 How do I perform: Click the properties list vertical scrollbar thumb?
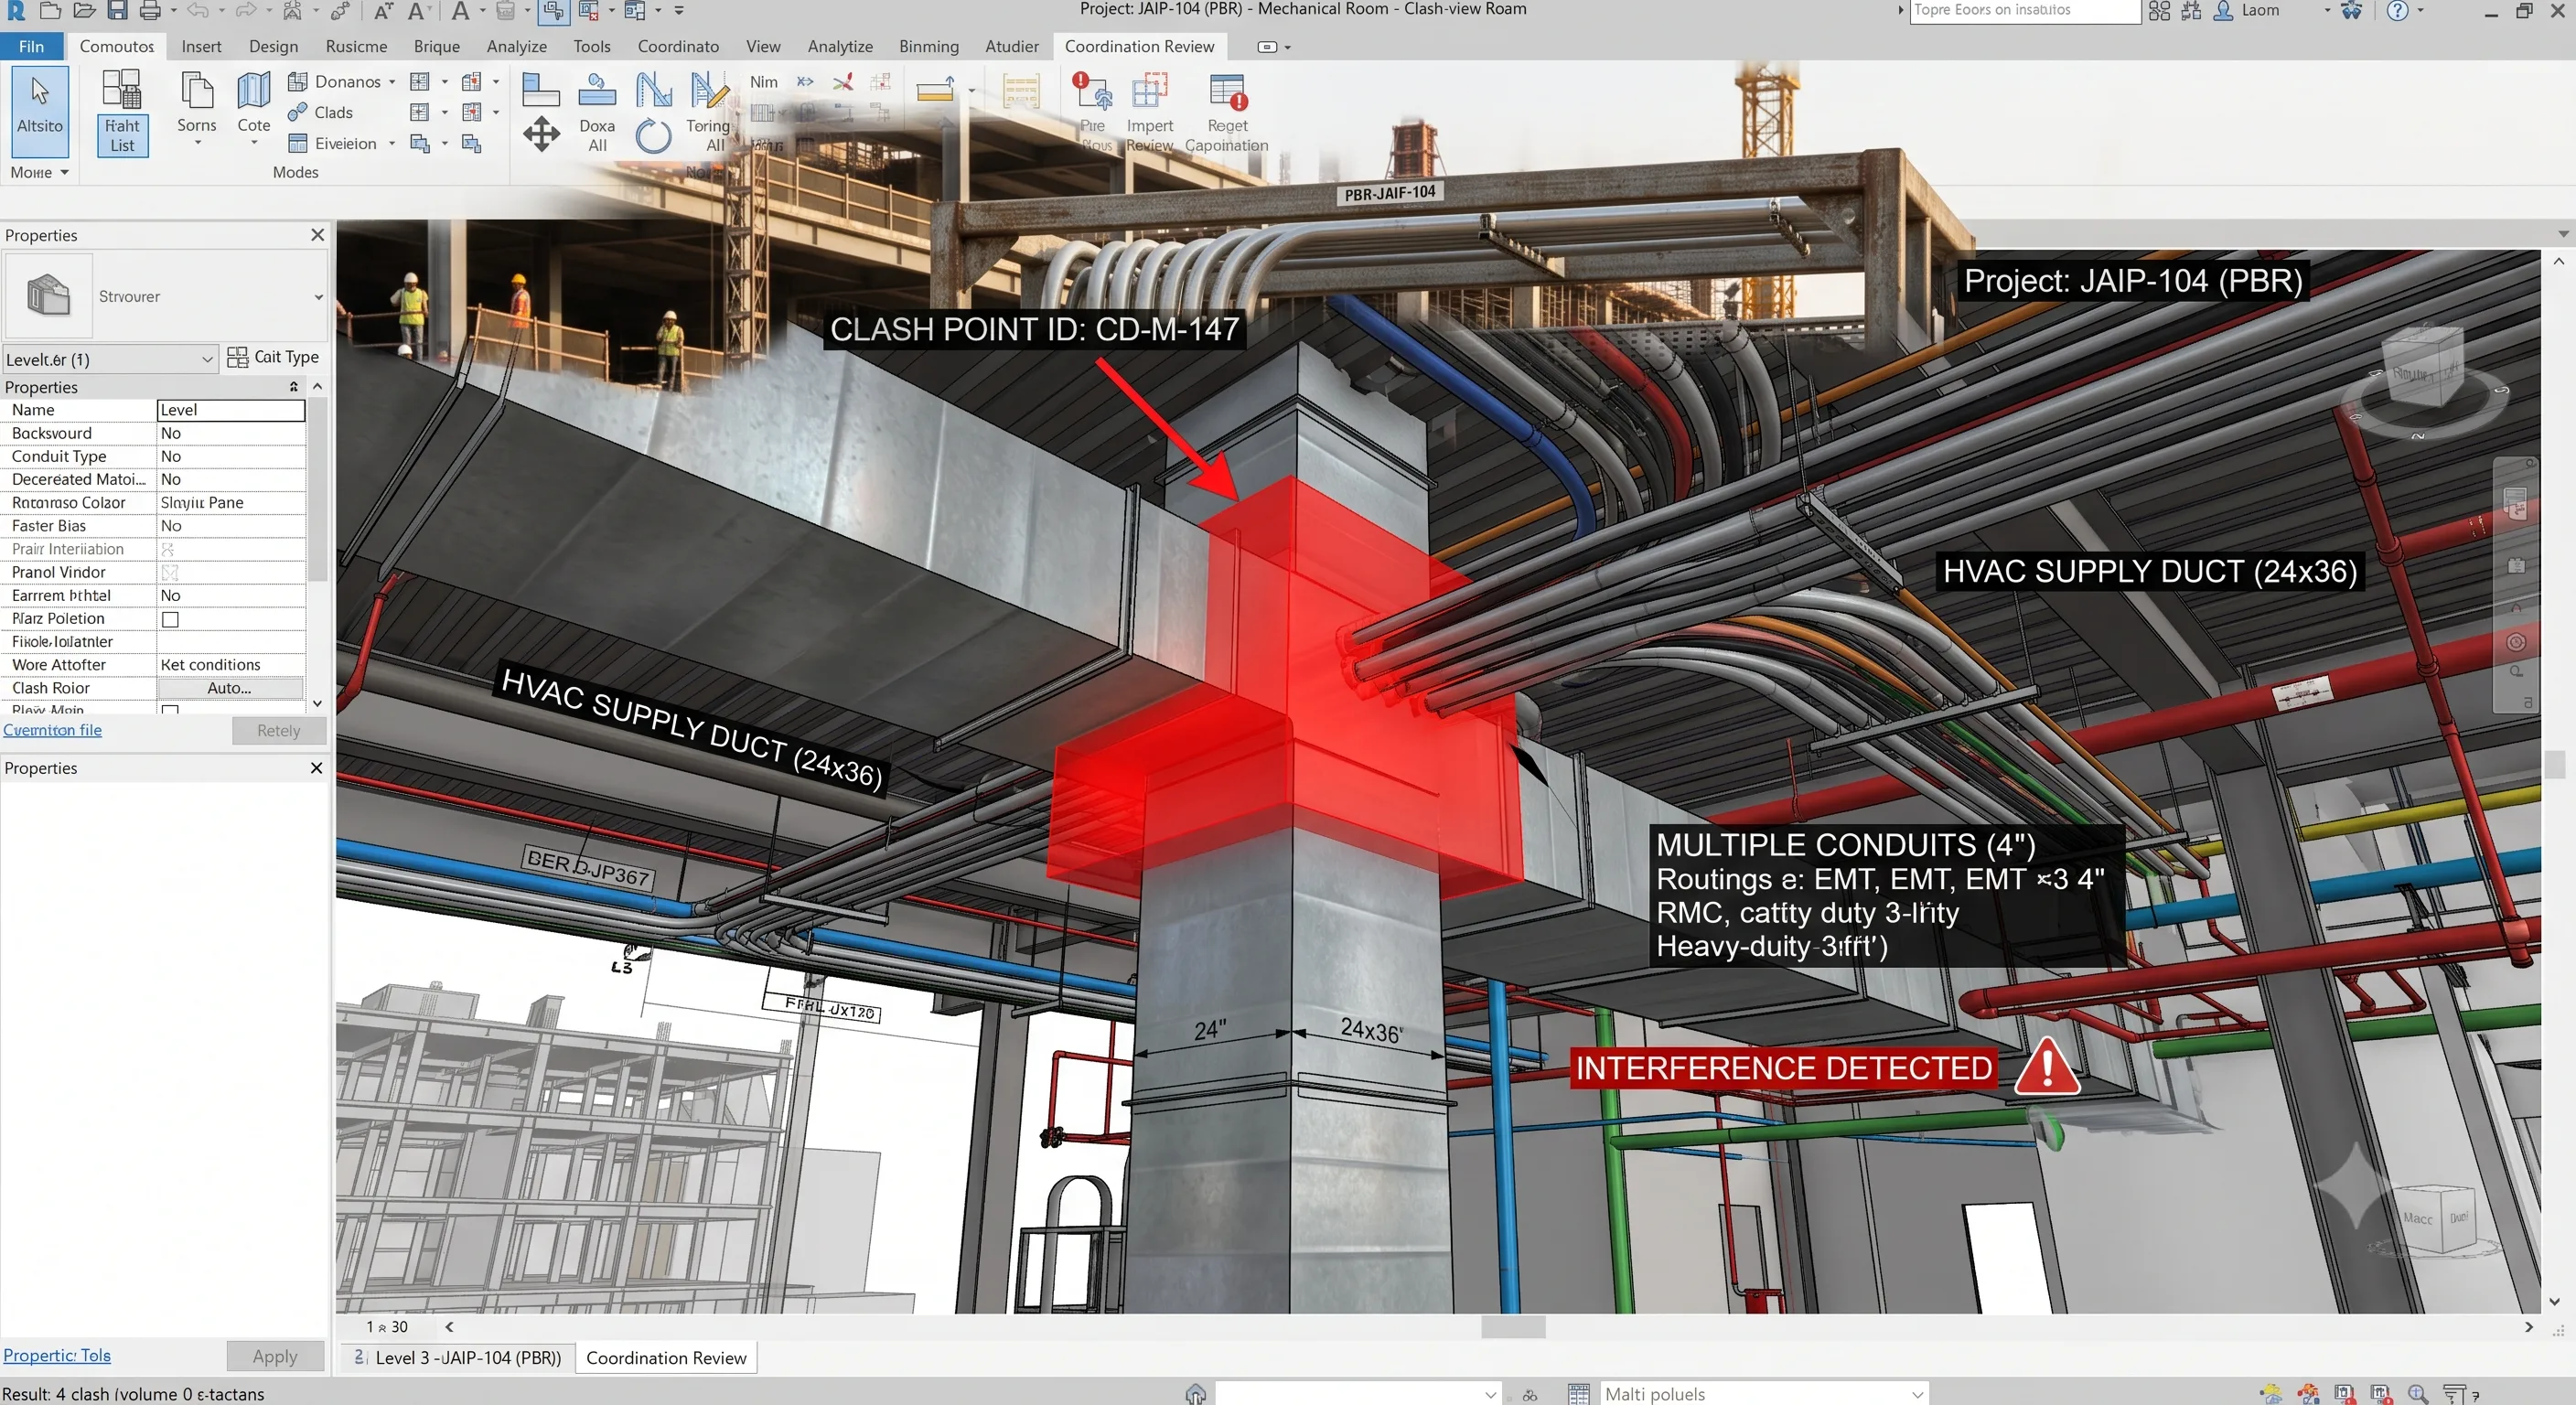click(317, 490)
